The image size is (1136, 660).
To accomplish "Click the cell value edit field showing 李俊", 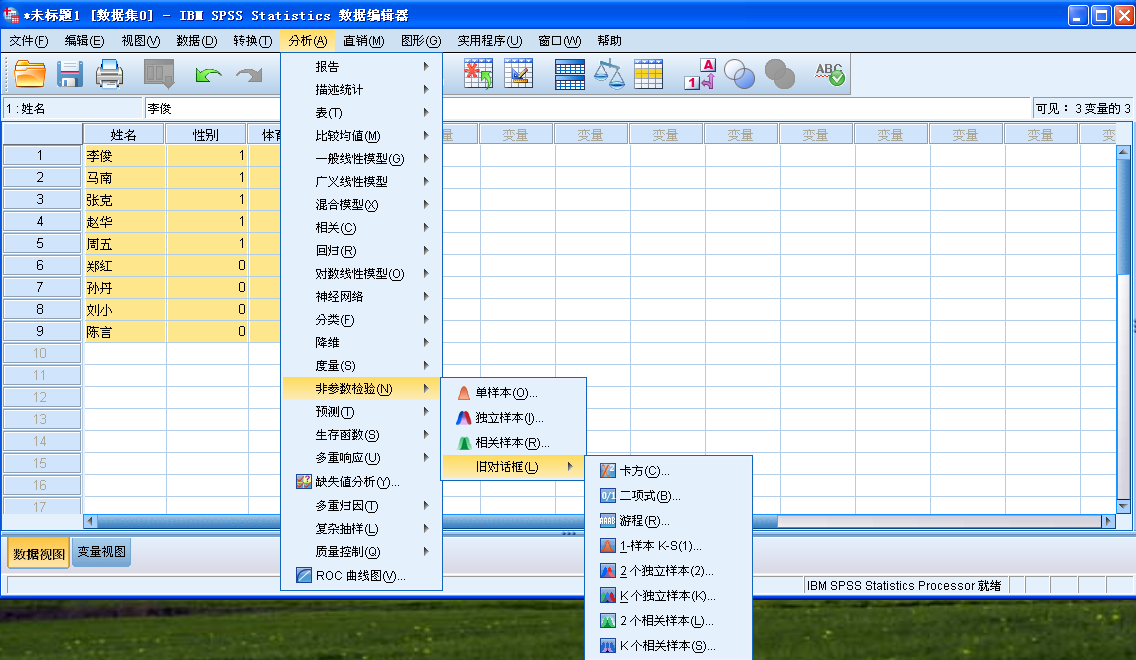I will point(212,109).
